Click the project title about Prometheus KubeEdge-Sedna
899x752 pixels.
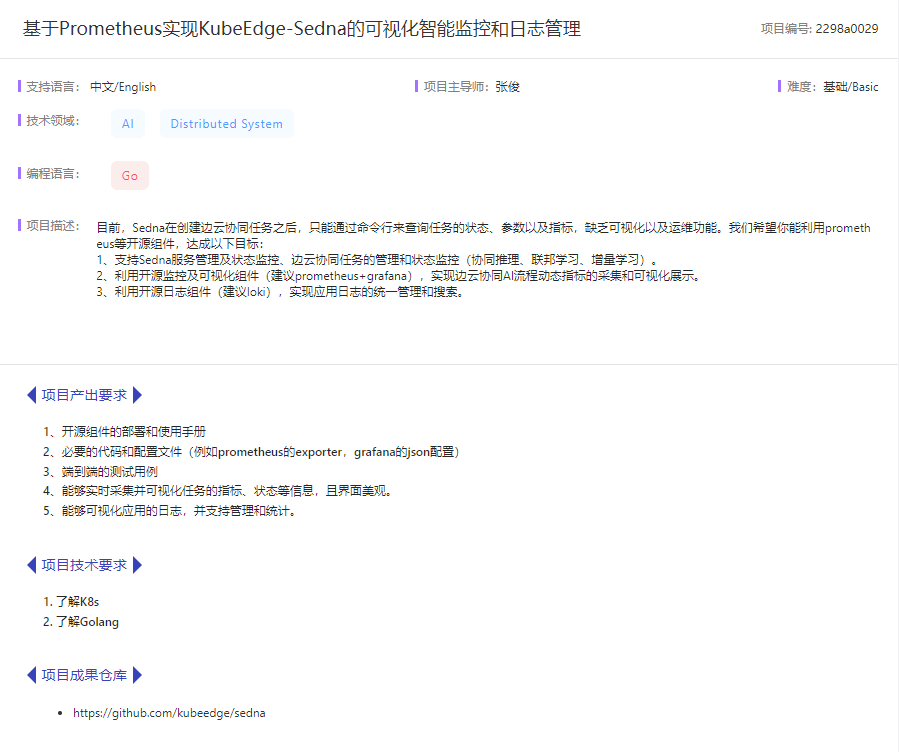pyautogui.click(x=302, y=28)
